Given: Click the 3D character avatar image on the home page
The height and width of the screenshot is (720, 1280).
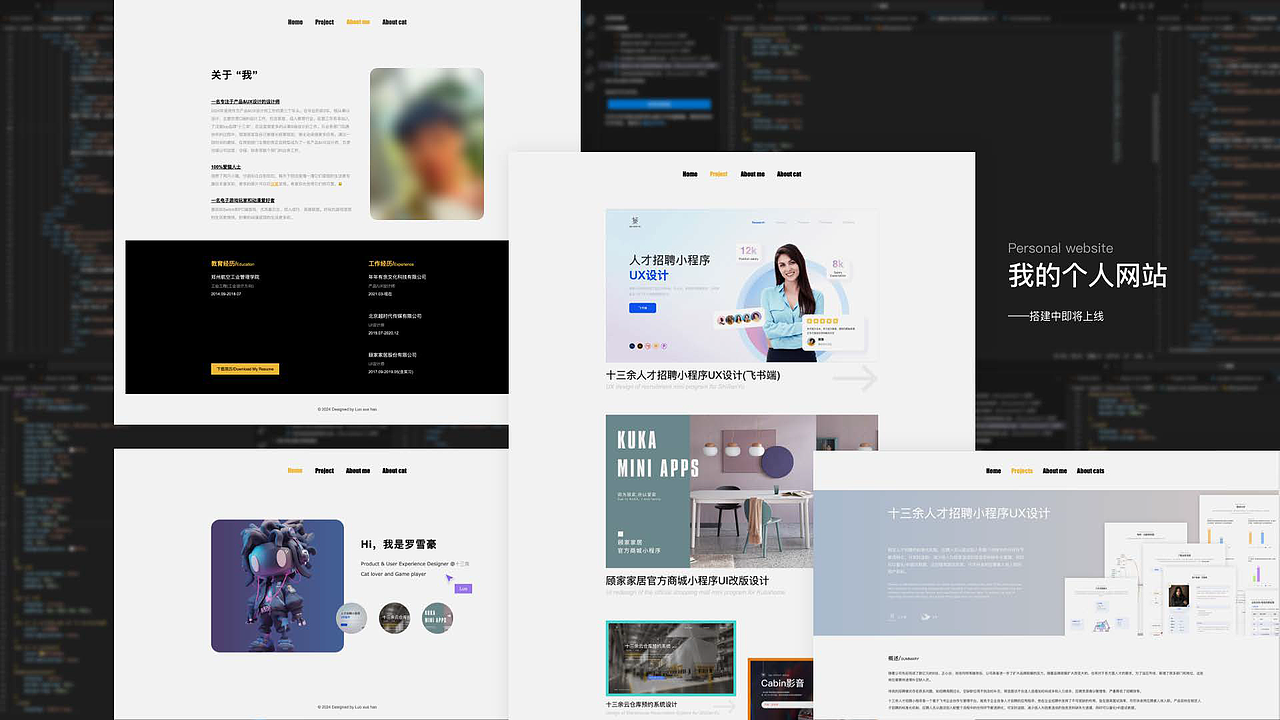Looking at the screenshot, I should tap(277, 586).
